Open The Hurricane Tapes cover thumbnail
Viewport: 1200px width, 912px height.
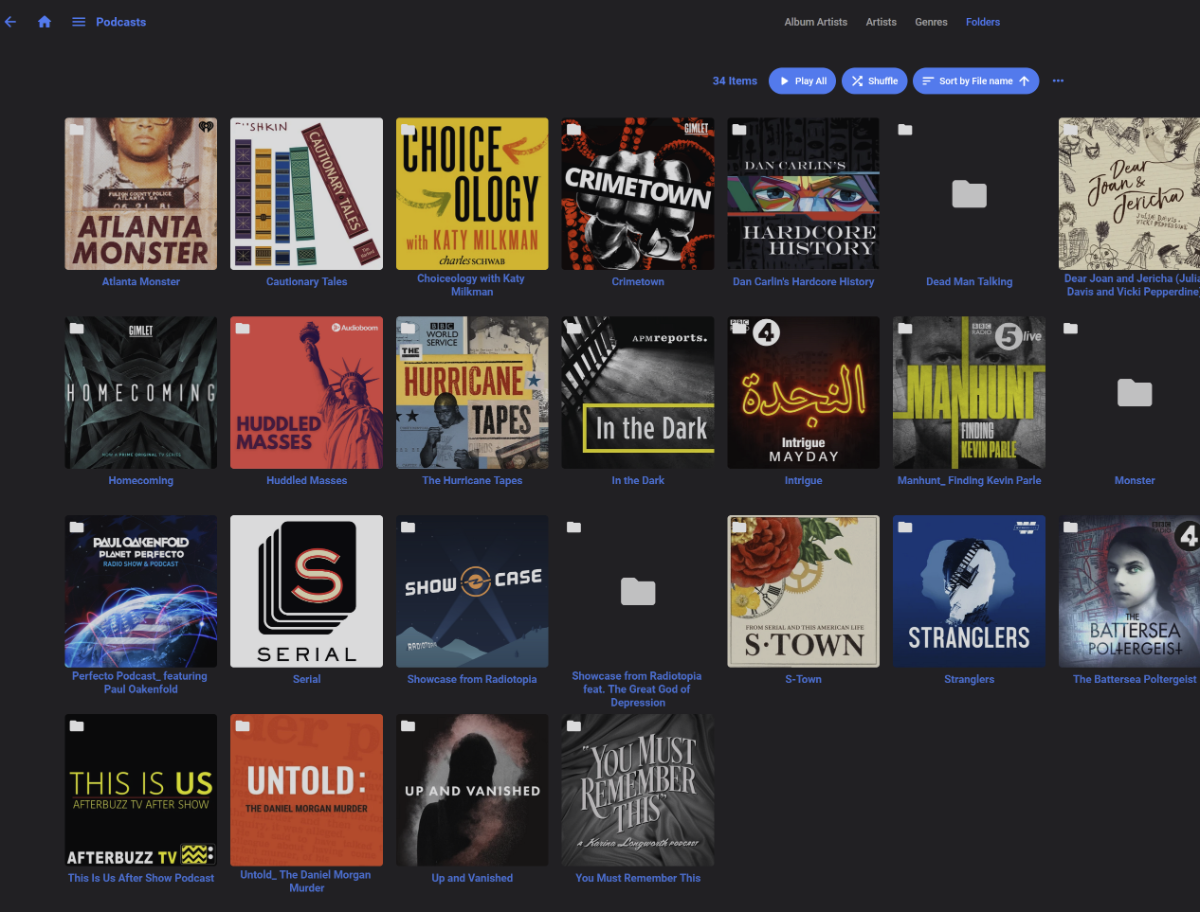[472, 393]
